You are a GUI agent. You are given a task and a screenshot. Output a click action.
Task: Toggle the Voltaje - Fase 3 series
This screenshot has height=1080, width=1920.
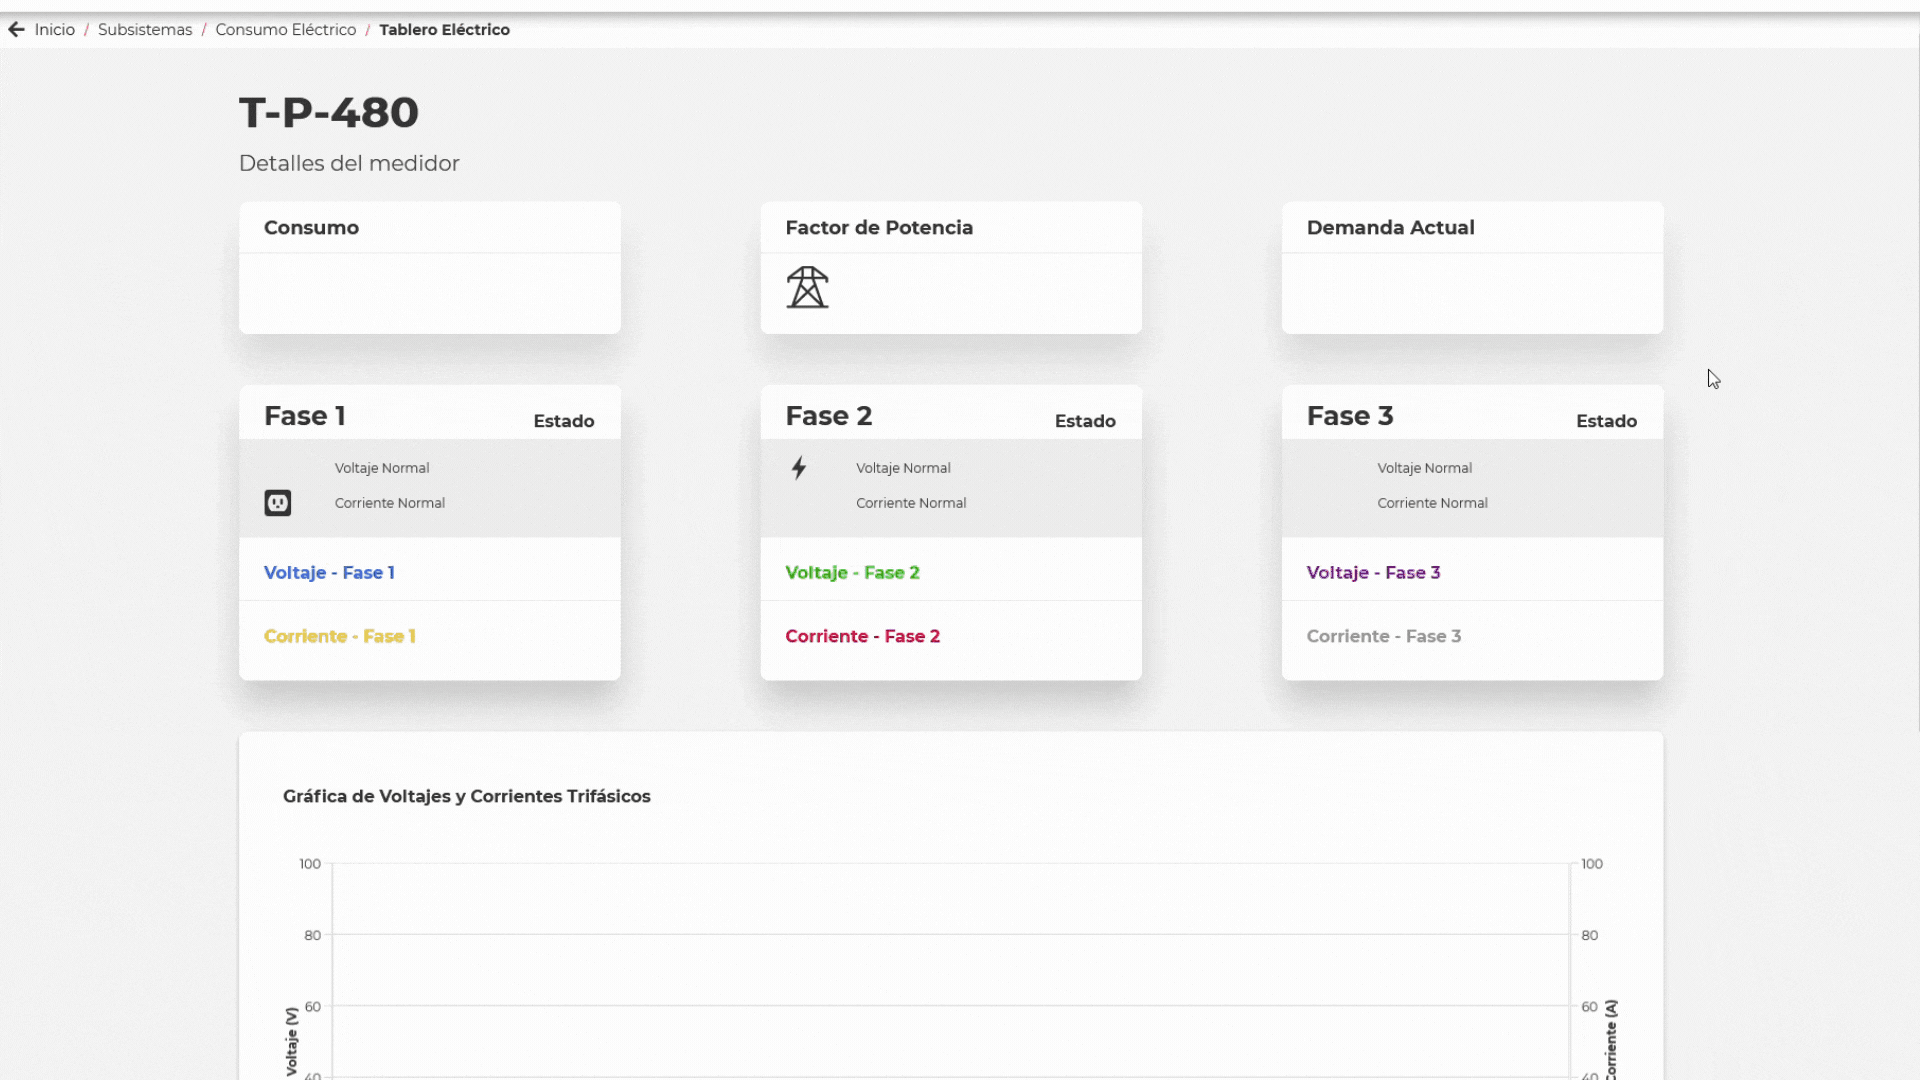[1373, 572]
